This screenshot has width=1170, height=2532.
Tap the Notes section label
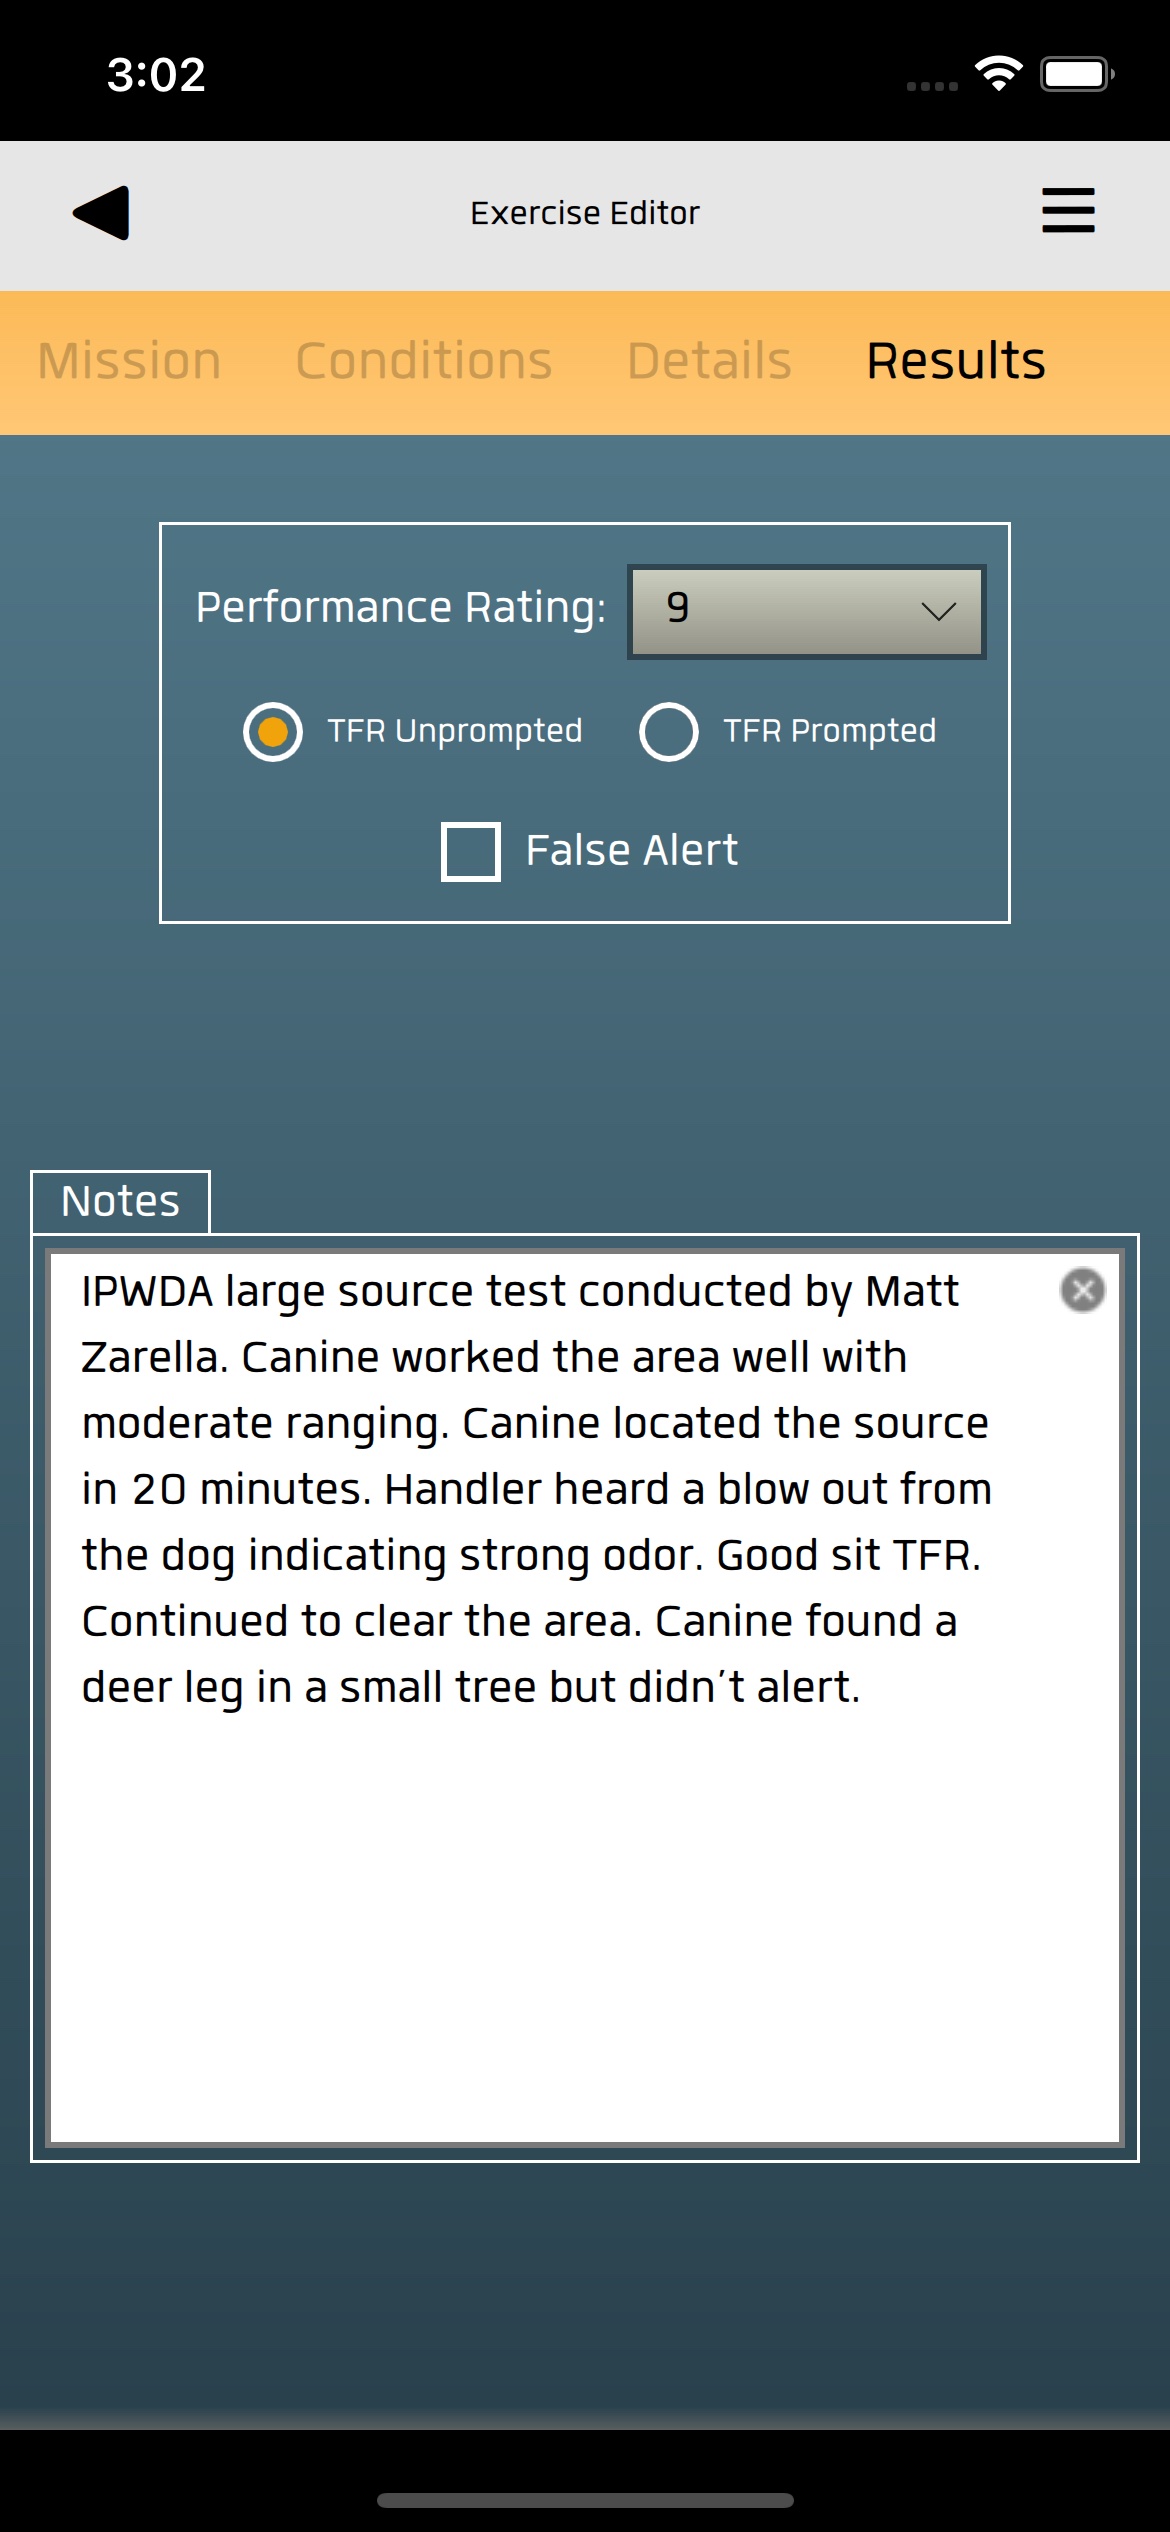coord(120,1201)
